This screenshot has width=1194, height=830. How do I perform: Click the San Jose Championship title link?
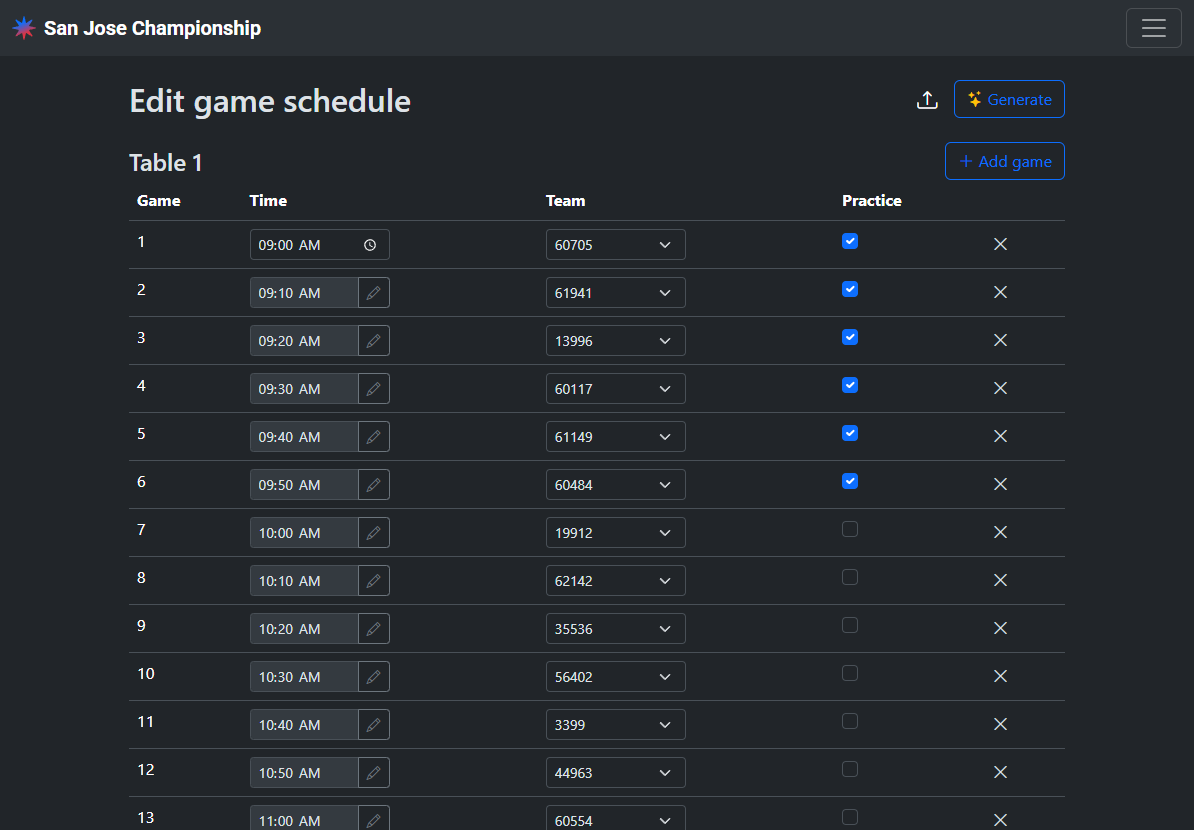tap(152, 28)
